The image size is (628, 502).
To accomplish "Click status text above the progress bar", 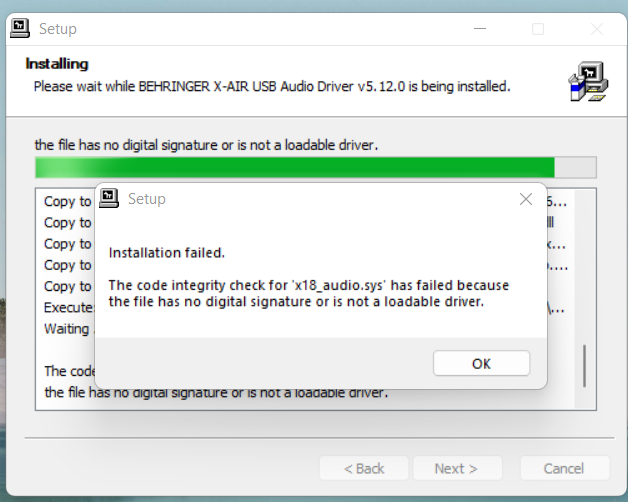I will tap(206, 145).
